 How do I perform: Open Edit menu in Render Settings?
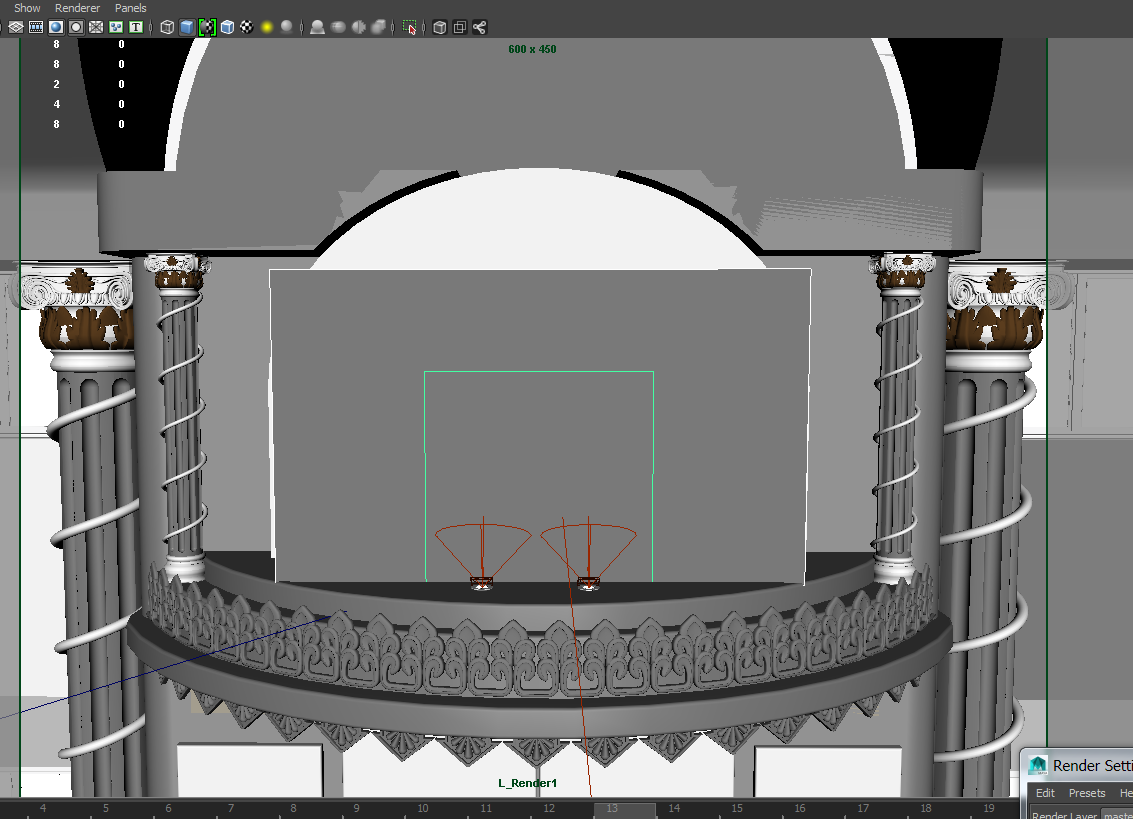tap(1045, 793)
